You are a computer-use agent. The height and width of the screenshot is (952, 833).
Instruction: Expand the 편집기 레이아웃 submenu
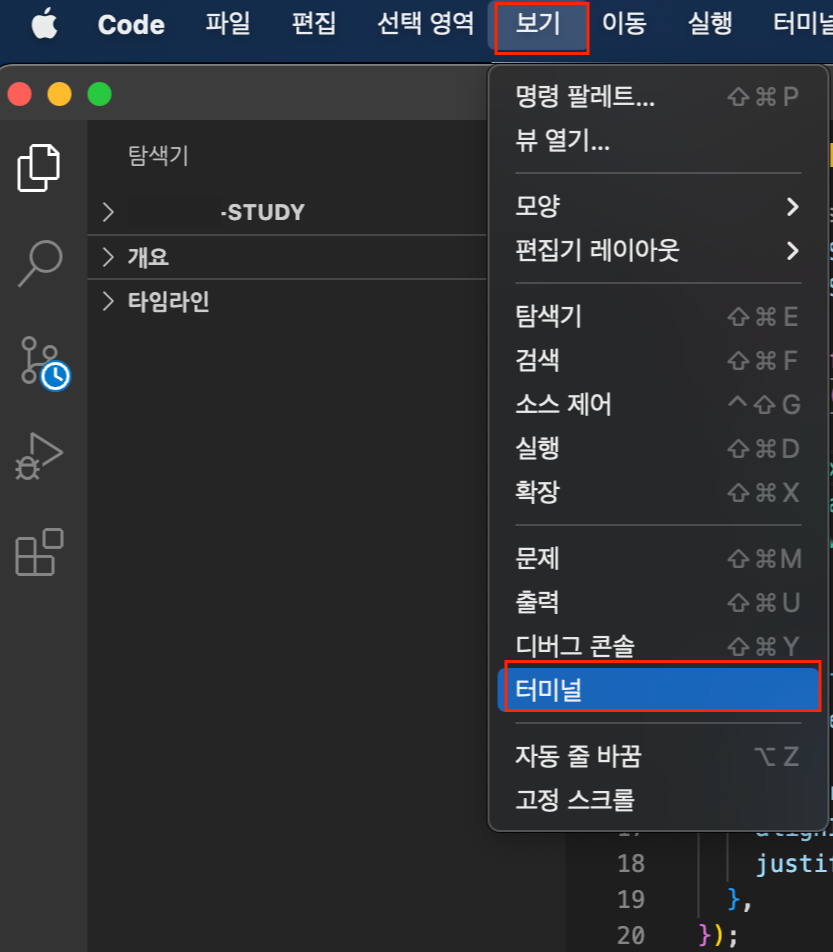click(x=658, y=250)
